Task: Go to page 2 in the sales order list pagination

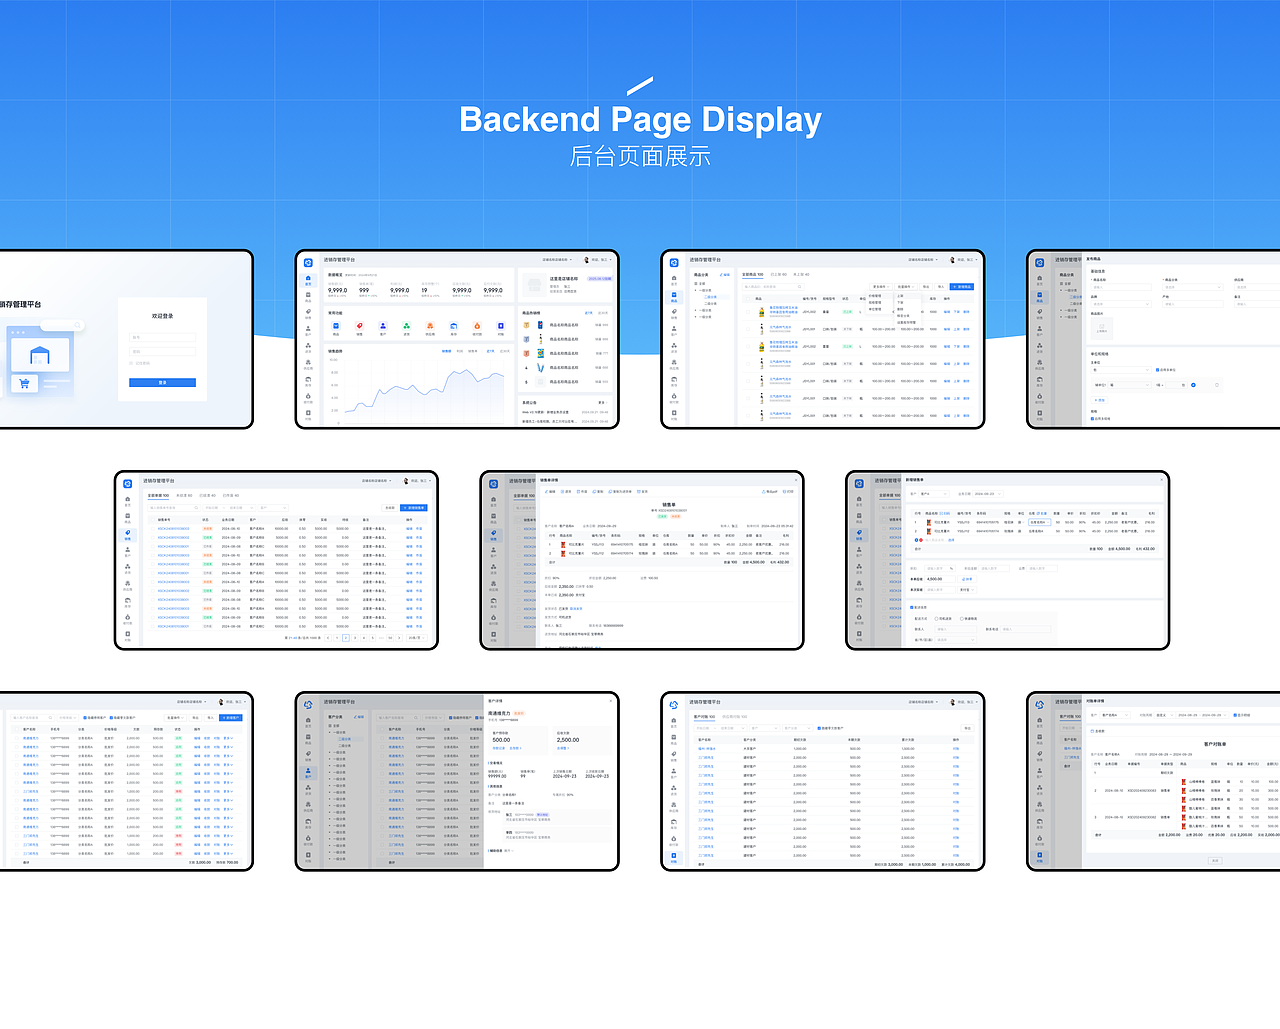Action: pyautogui.click(x=346, y=638)
